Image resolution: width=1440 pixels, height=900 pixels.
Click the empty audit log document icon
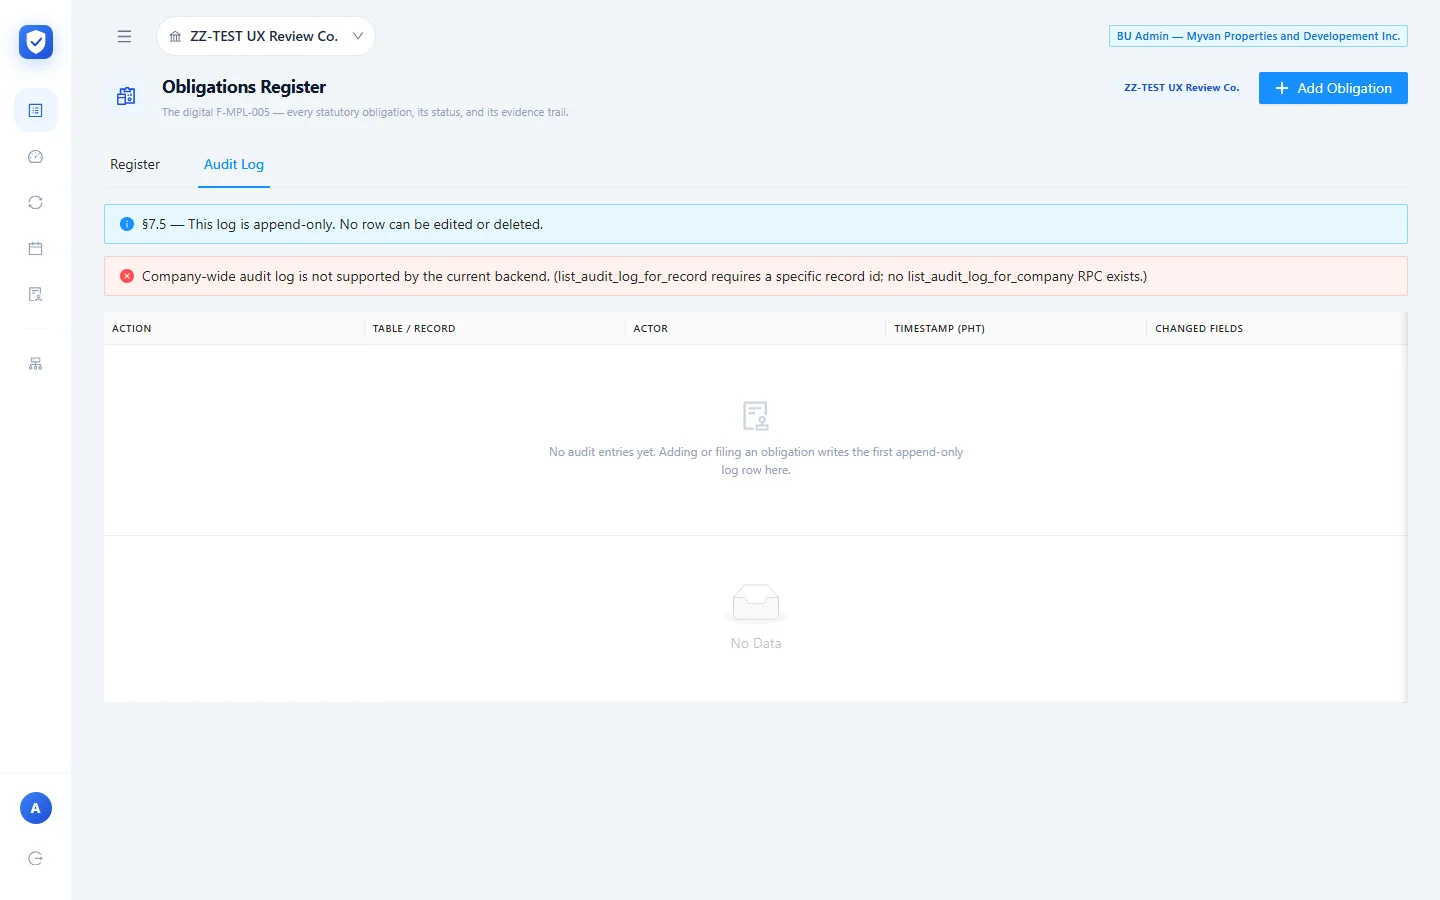pos(756,416)
